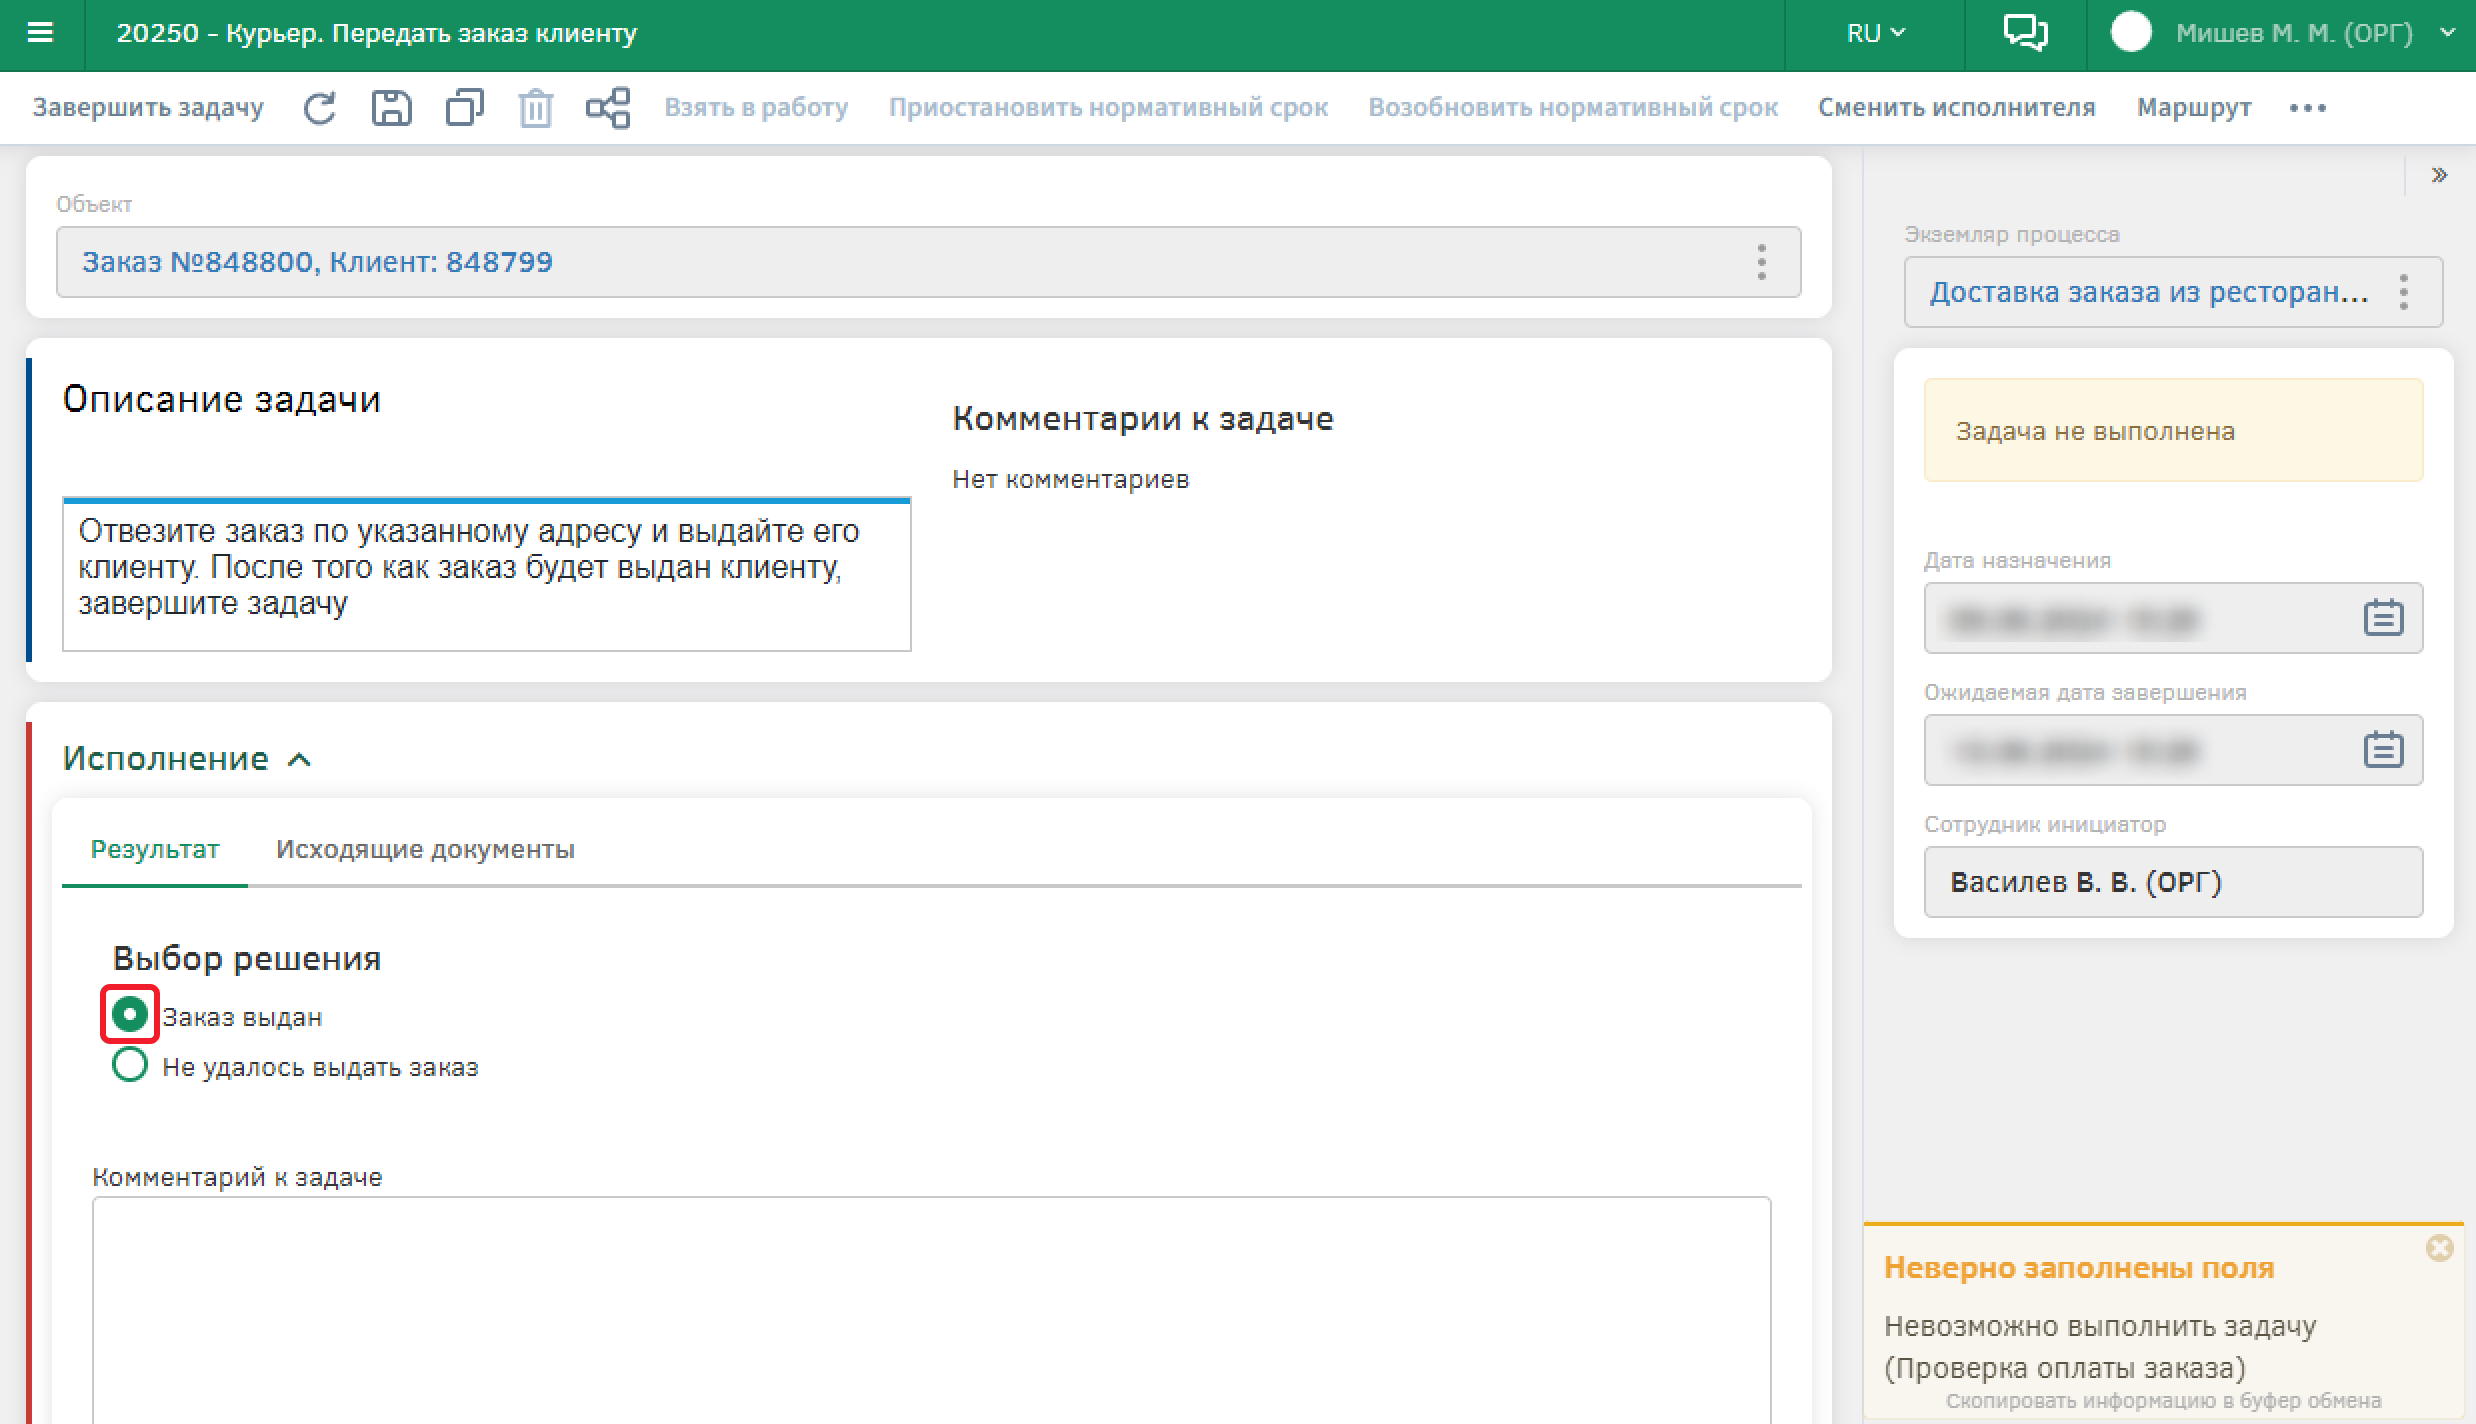
Task: Open the toolbar more-actions ellipsis menu
Action: (x=2308, y=108)
